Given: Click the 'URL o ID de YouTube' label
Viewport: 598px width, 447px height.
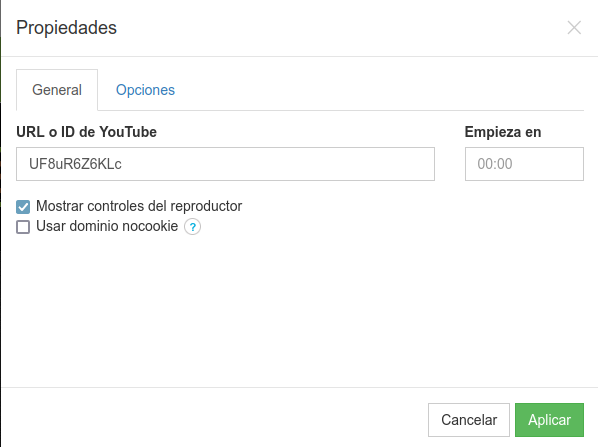Looking at the screenshot, I should (87, 132).
